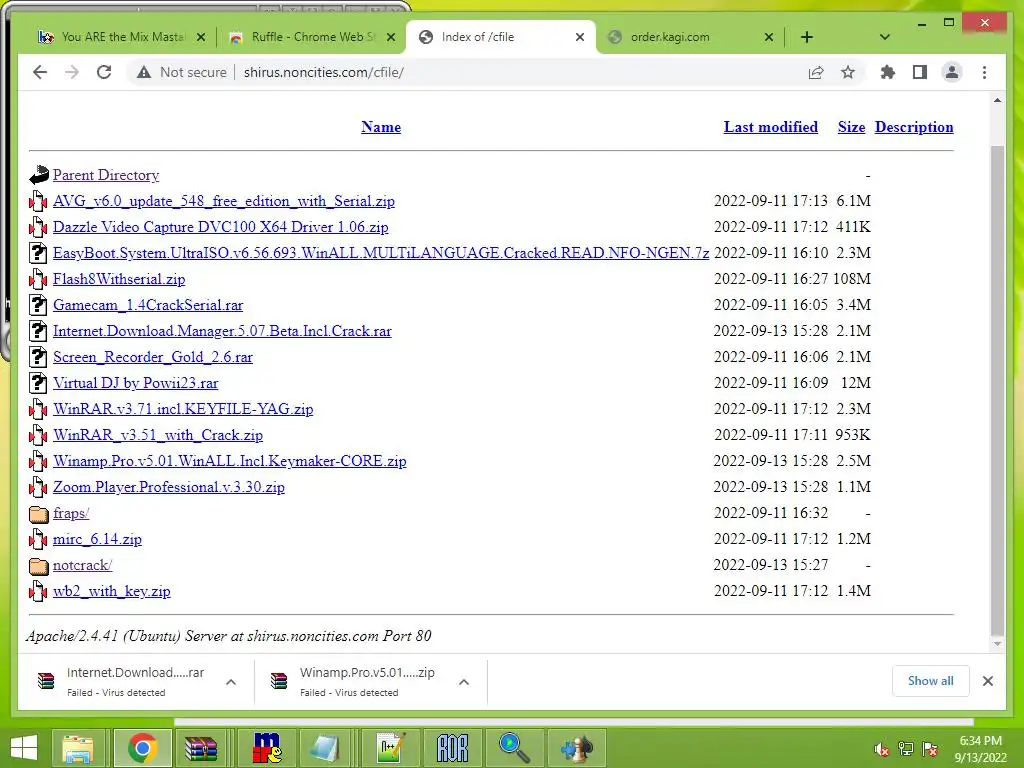Select the Index of /cfile tab

500,37
